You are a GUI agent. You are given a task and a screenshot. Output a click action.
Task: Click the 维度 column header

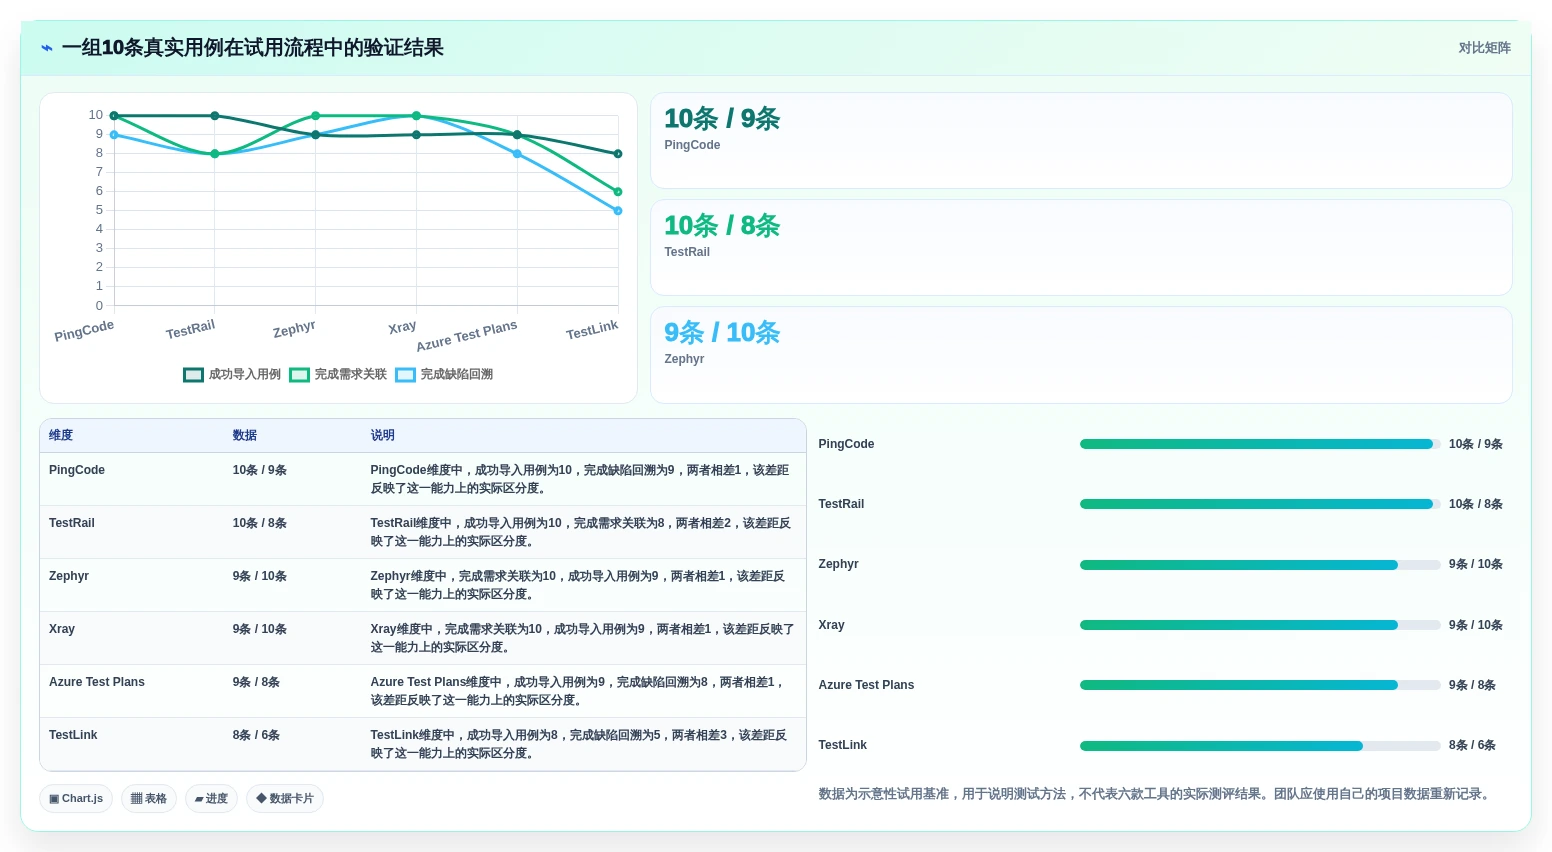(61, 436)
